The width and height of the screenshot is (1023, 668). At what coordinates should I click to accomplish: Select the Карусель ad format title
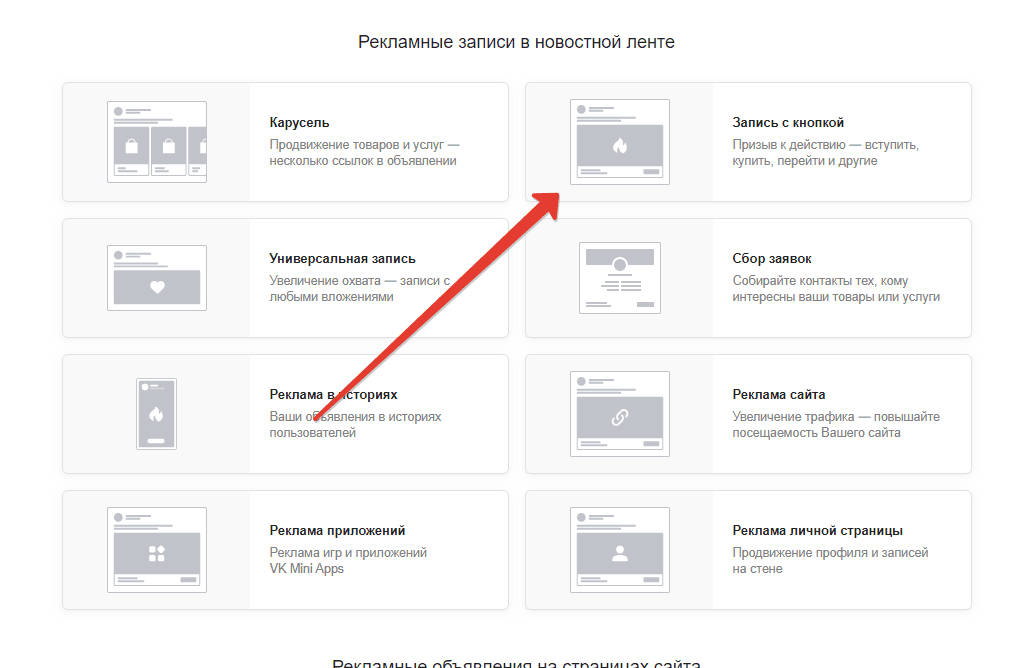[299, 123]
